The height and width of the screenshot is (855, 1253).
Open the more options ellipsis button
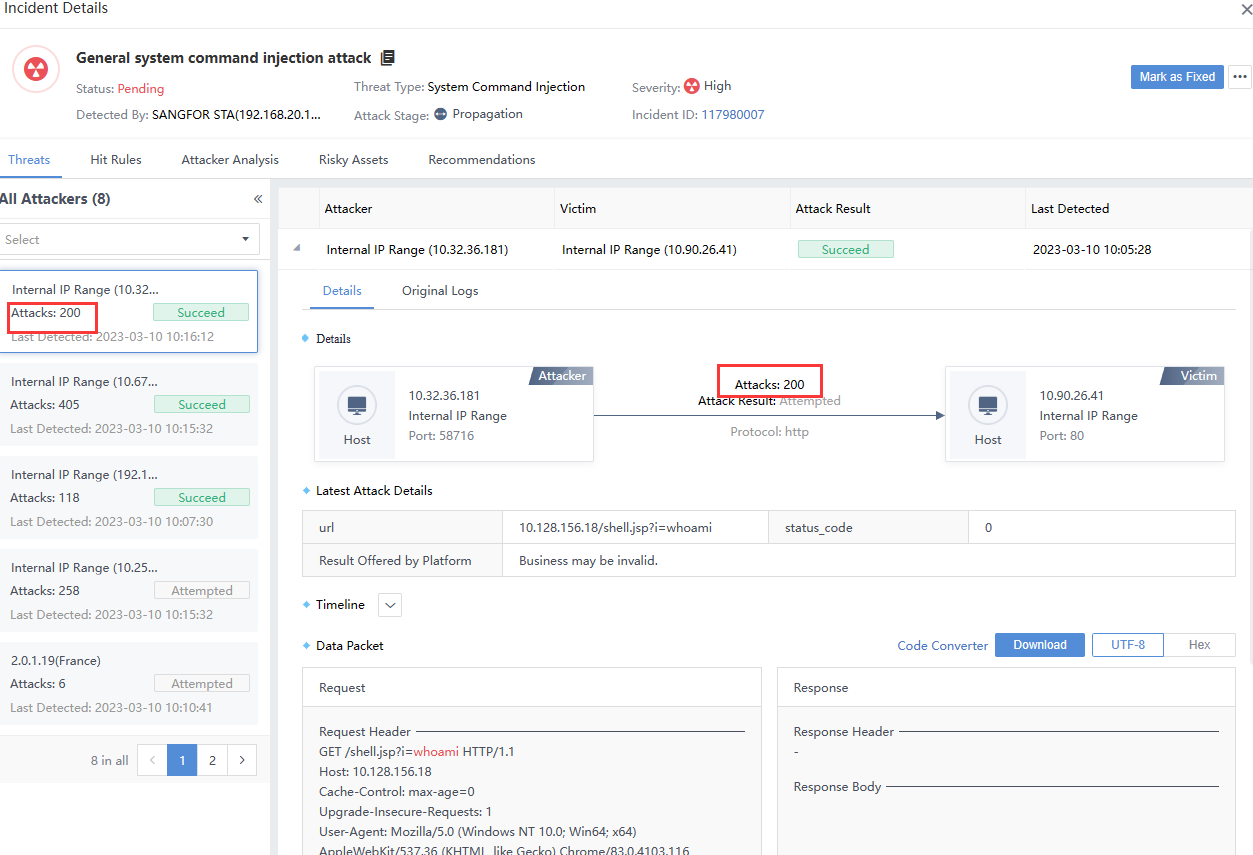1240,77
